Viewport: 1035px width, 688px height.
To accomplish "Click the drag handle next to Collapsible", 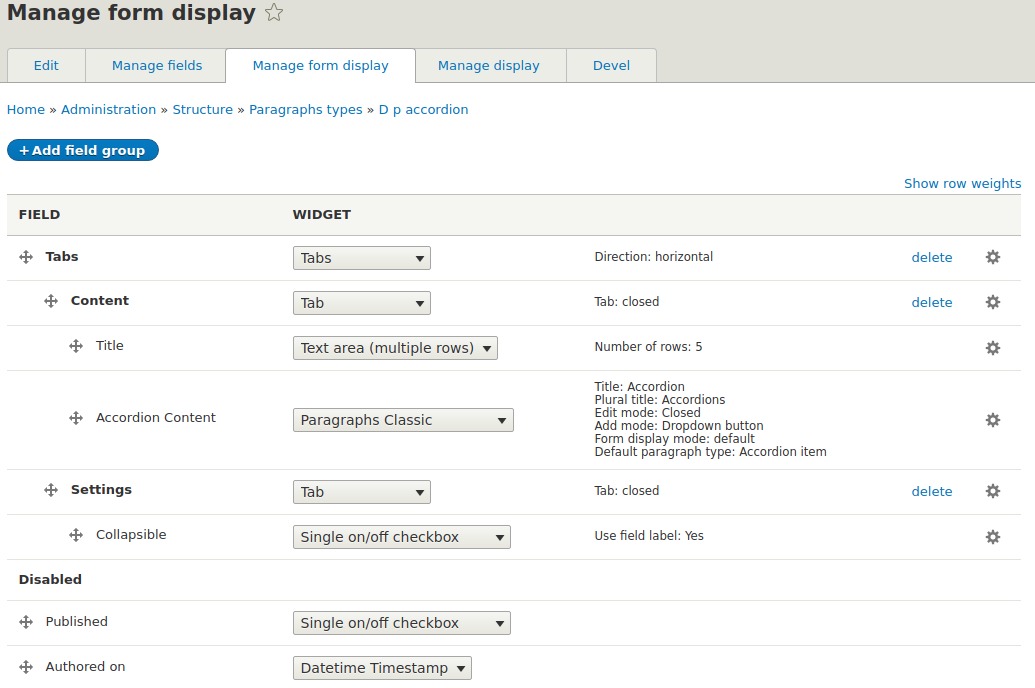I will pos(75,535).
